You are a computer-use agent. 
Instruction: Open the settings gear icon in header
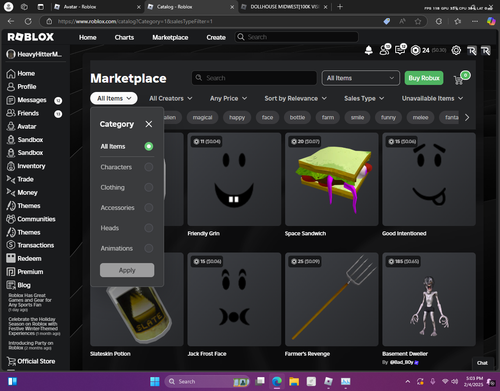[456, 50]
